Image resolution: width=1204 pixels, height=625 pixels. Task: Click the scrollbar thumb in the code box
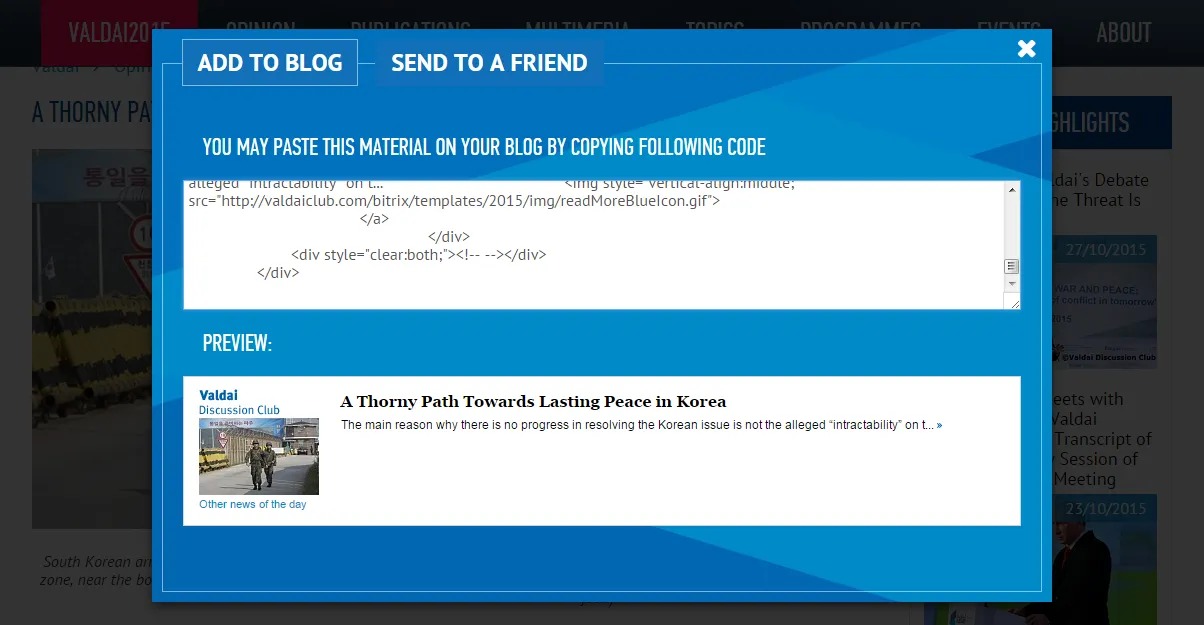[1012, 266]
